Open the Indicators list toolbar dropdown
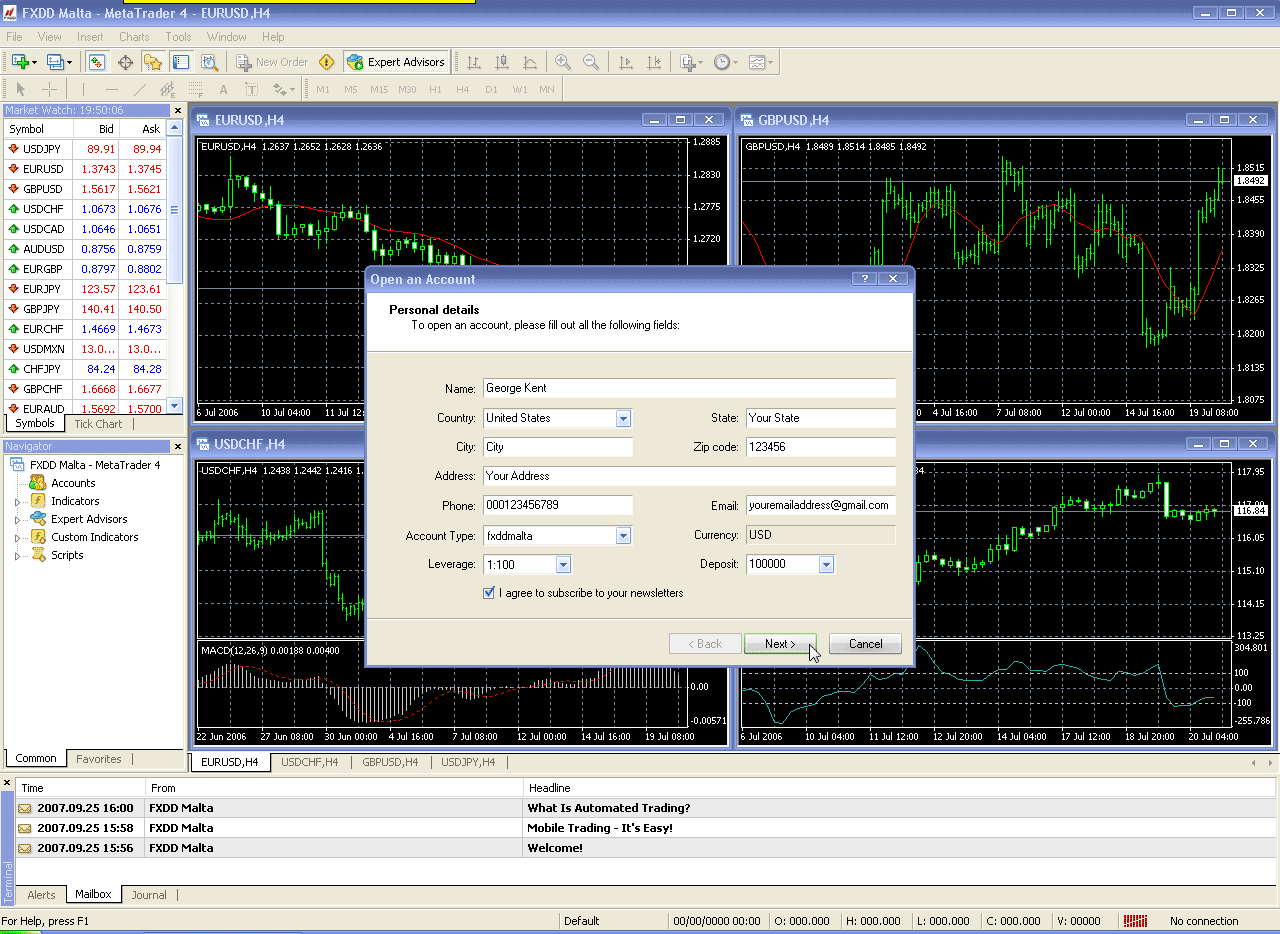Screen dimensions: 1280x934 [x=691, y=62]
